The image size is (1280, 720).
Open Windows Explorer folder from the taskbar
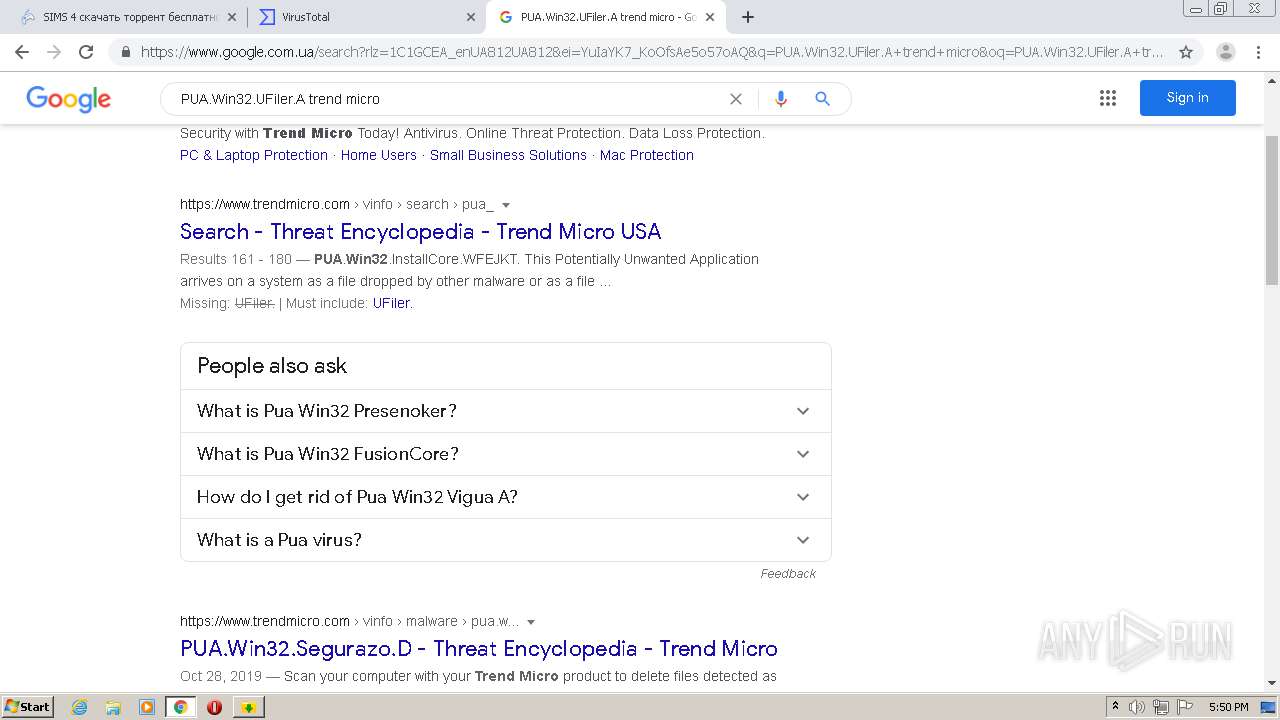[x=113, y=707]
